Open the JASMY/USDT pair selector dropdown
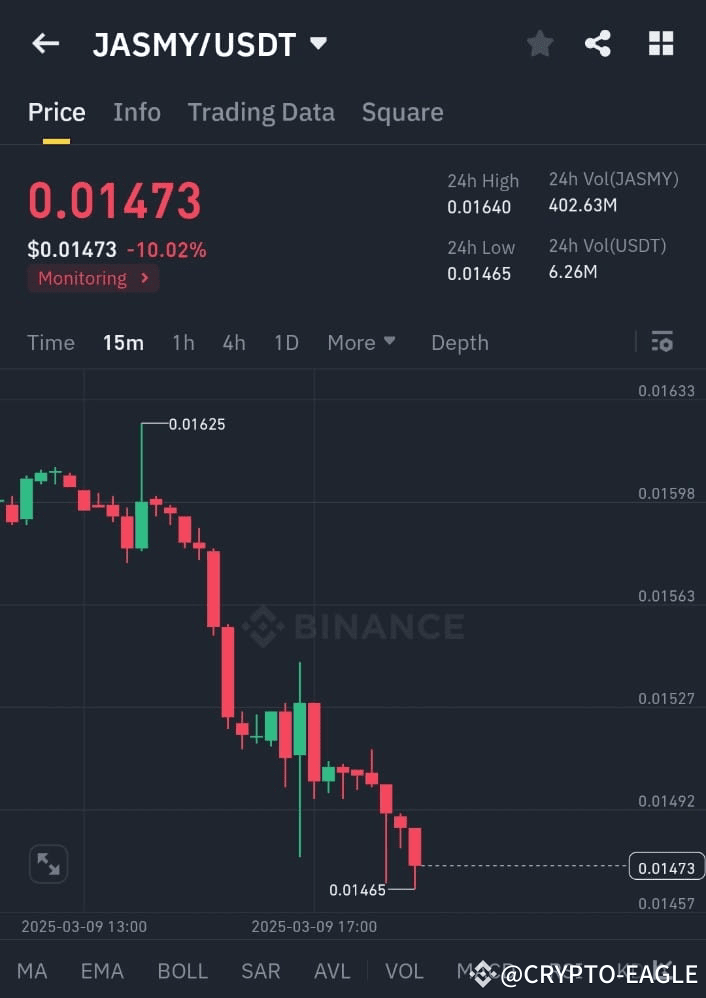Image resolution: width=706 pixels, height=998 pixels. (x=208, y=43)
